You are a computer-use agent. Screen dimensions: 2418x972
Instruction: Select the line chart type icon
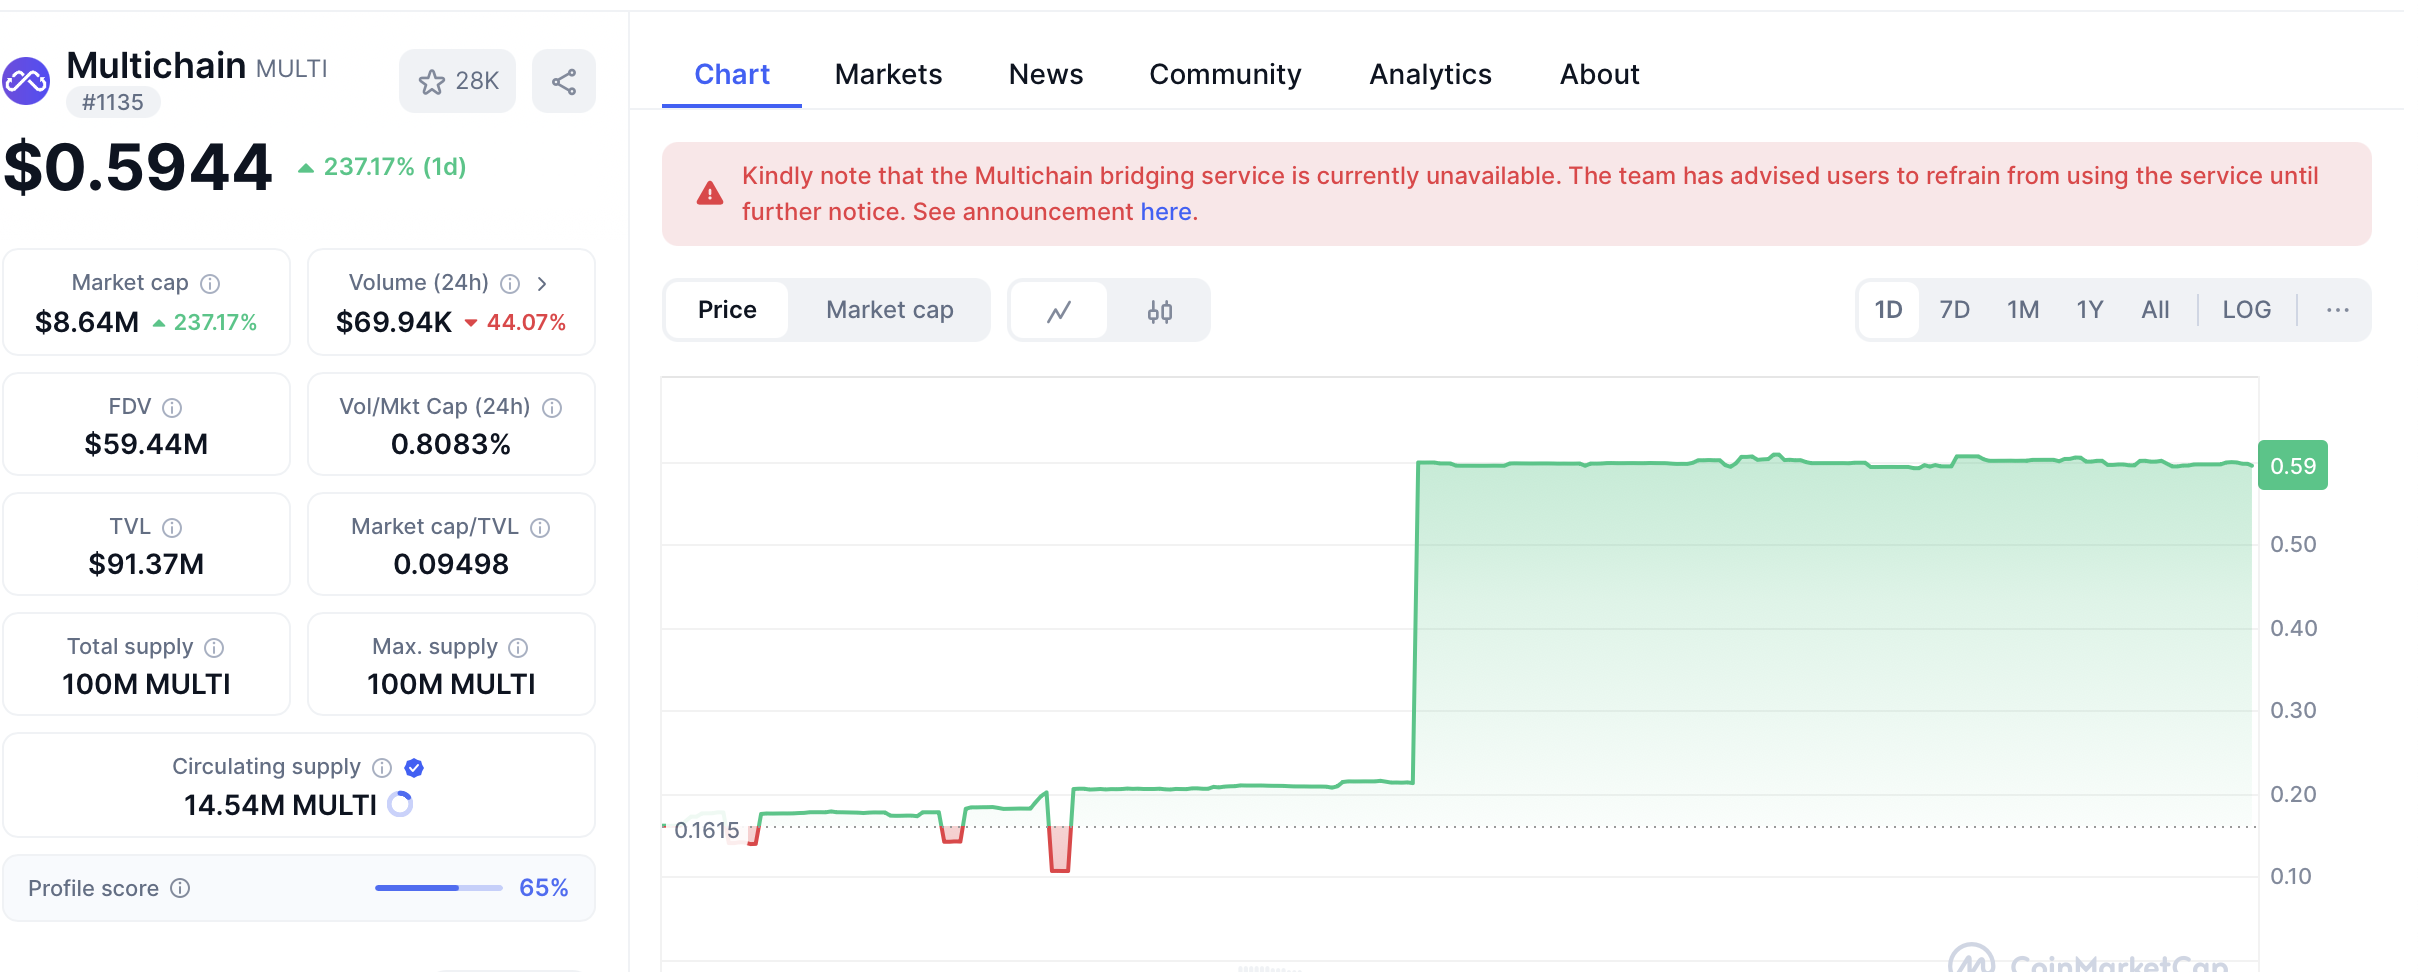[x=1059, y=311]
